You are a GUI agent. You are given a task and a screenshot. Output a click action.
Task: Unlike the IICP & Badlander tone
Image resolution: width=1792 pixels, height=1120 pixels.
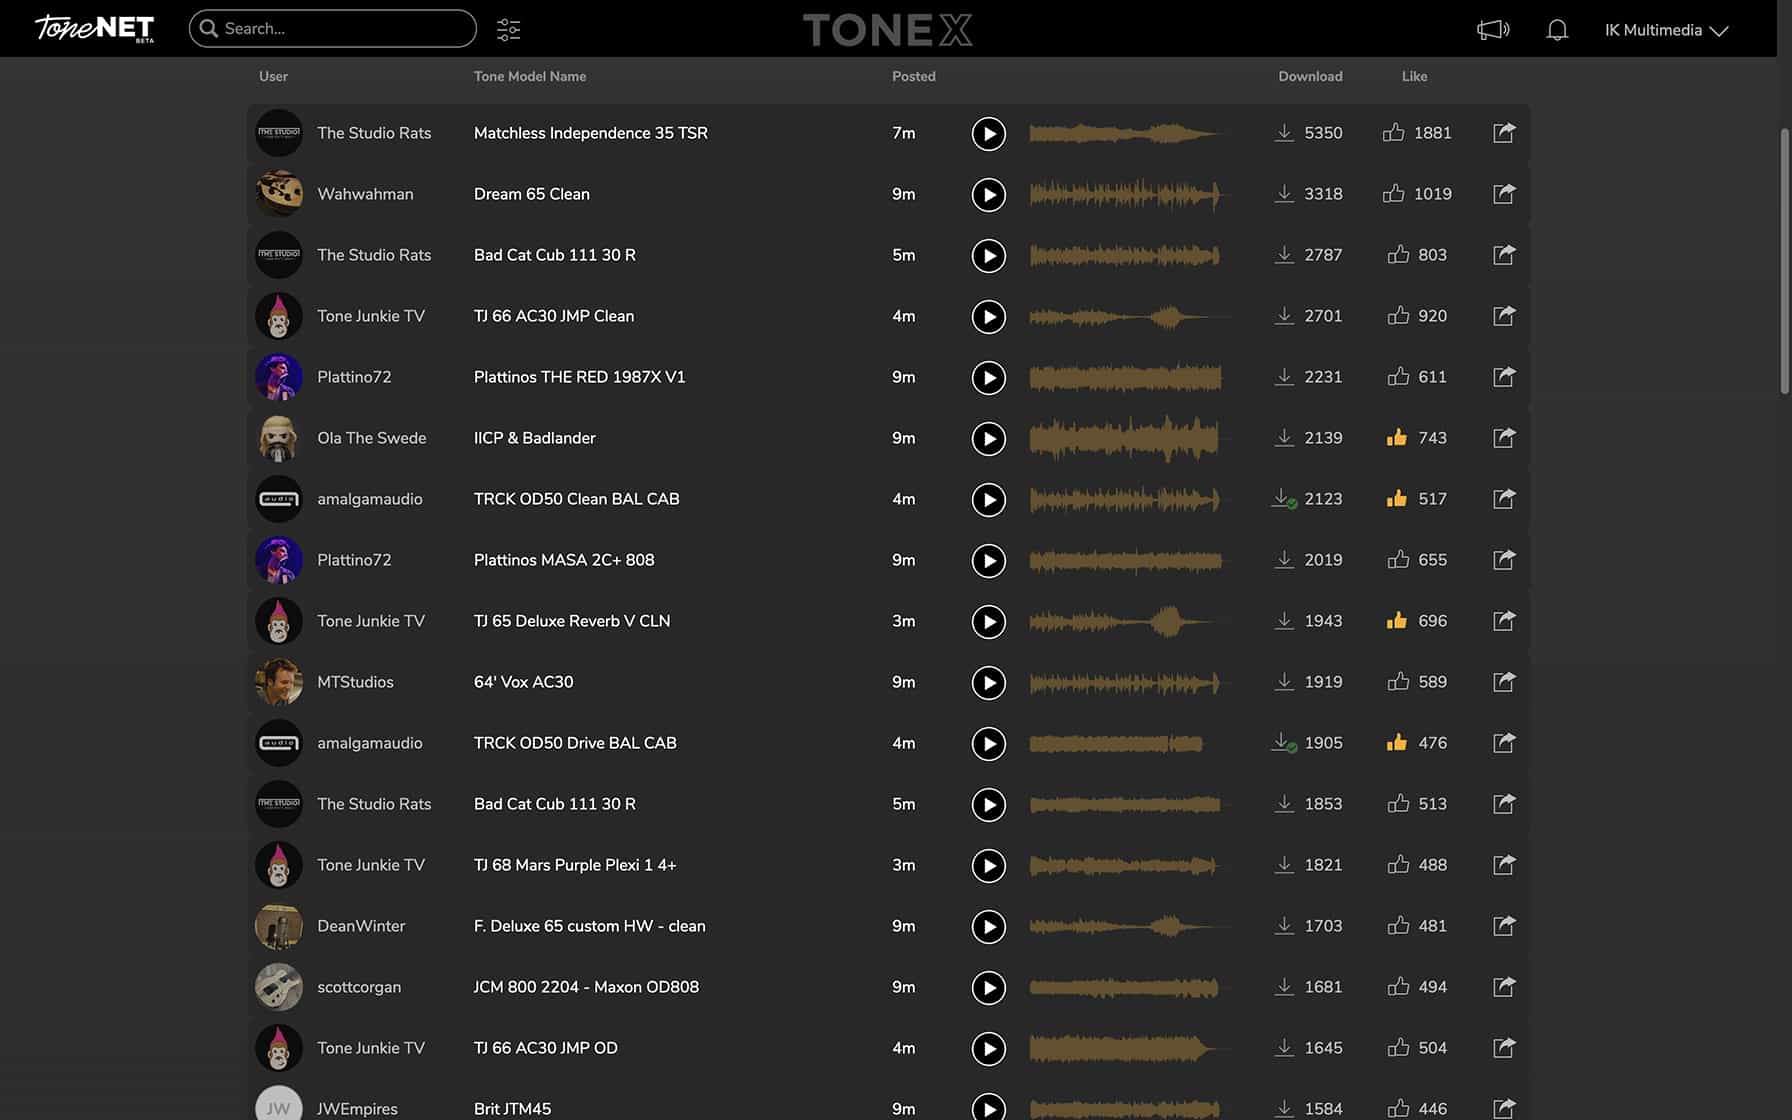[x=1397, y=437]
